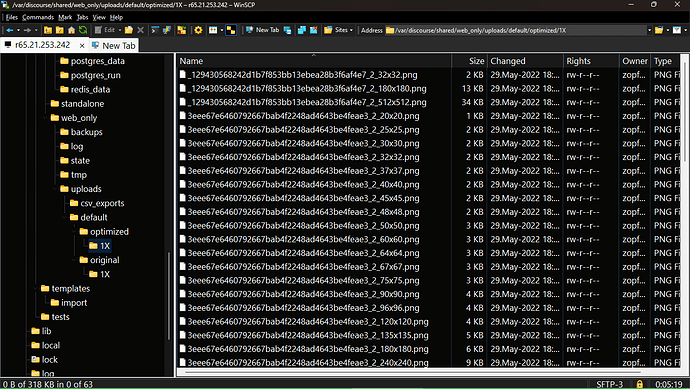Viewport: 690px width, 389px height.
Task: Open the view style dropdown arrow
Action: point(222,30)
